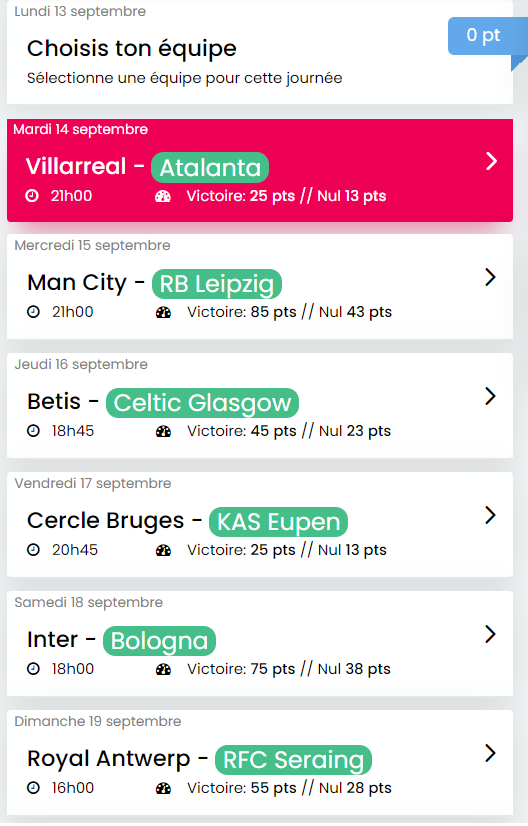
Task: Click the 0 pt score ribbon
Action: pos(483,35)
